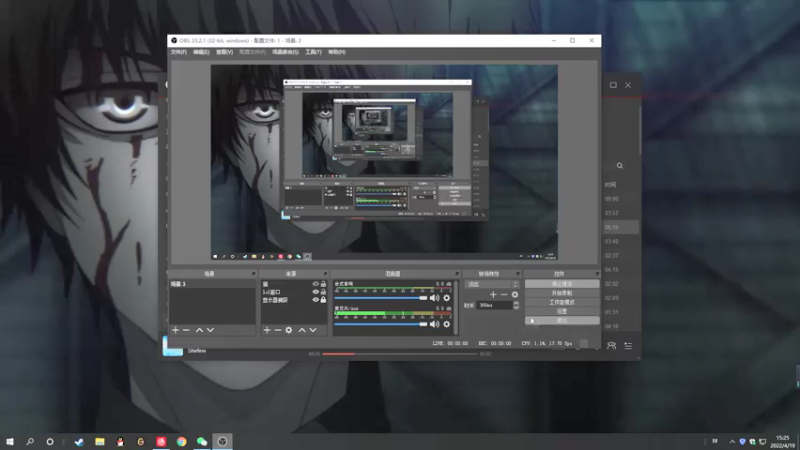Click the 麦克风/Aux volume slider
The height and width of the screenshot is (450, 800).
pyautogui.click(x=381, y=324)
